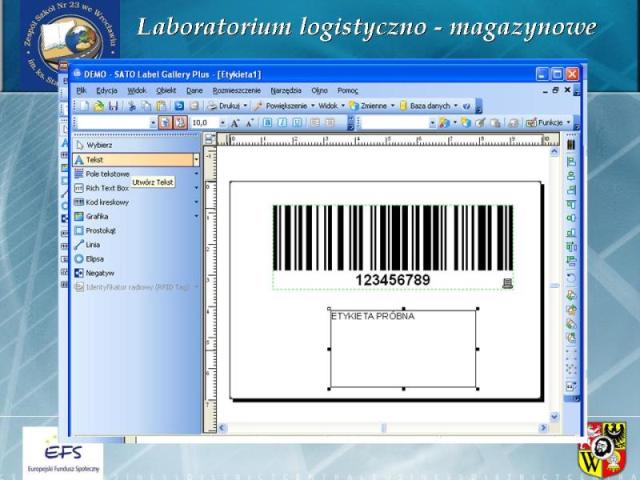The width and height of the screenshot is (640, 480).
Task: Click the New label icon in toolbar
Action: click(x=84, y=106)
